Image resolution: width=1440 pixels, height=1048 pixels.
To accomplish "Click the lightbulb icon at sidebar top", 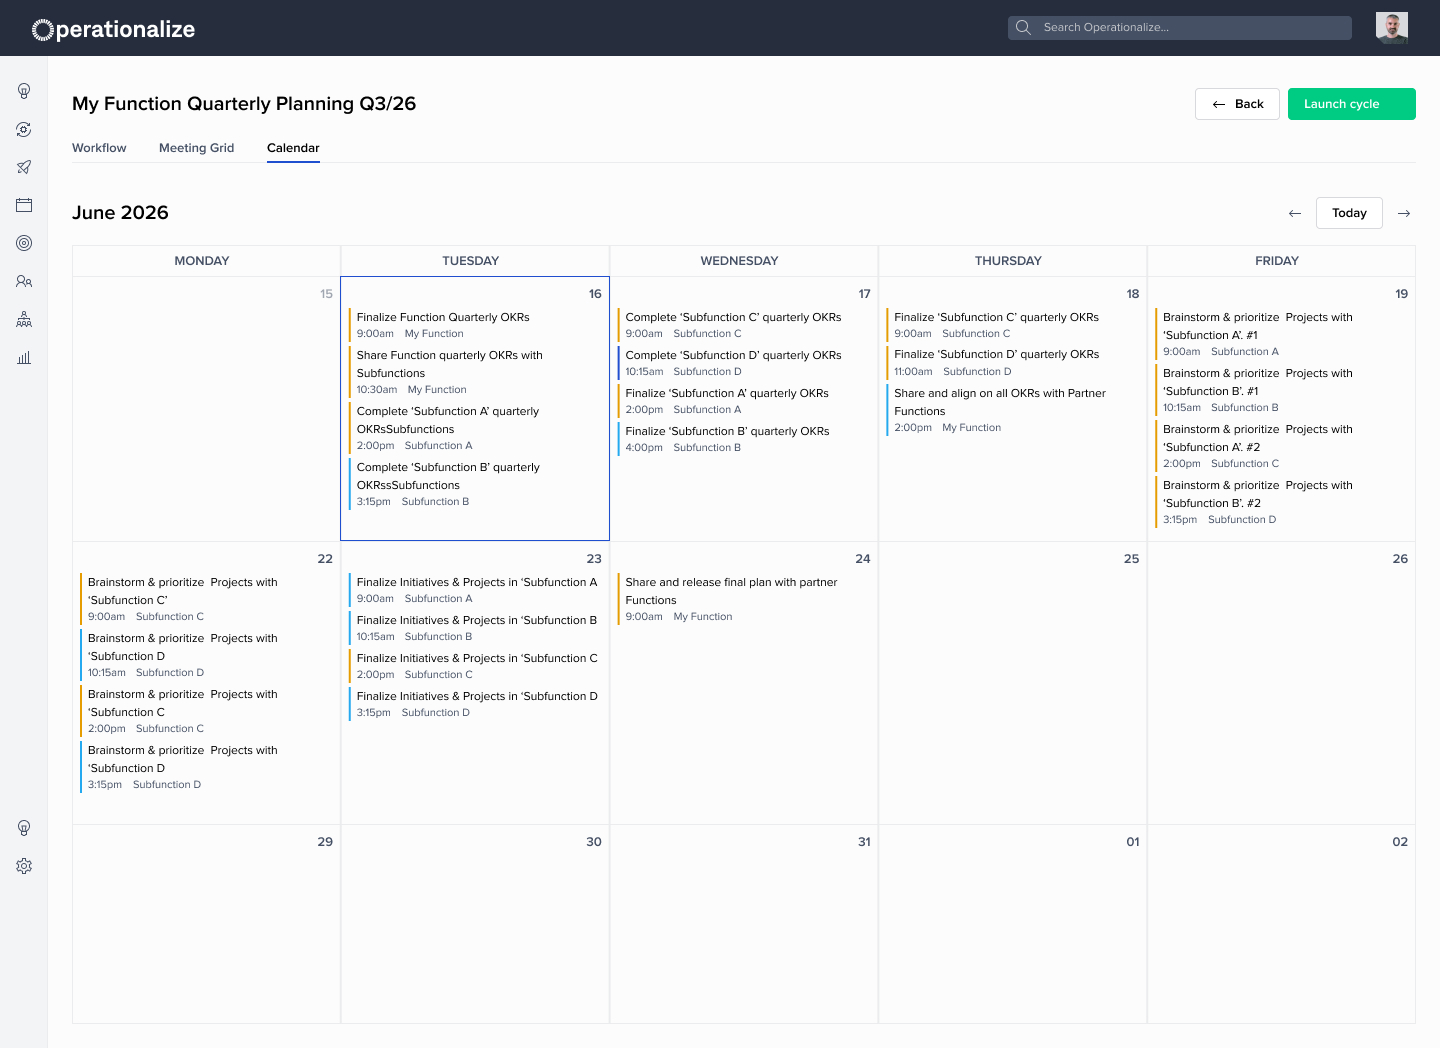I will click(24, 91).
